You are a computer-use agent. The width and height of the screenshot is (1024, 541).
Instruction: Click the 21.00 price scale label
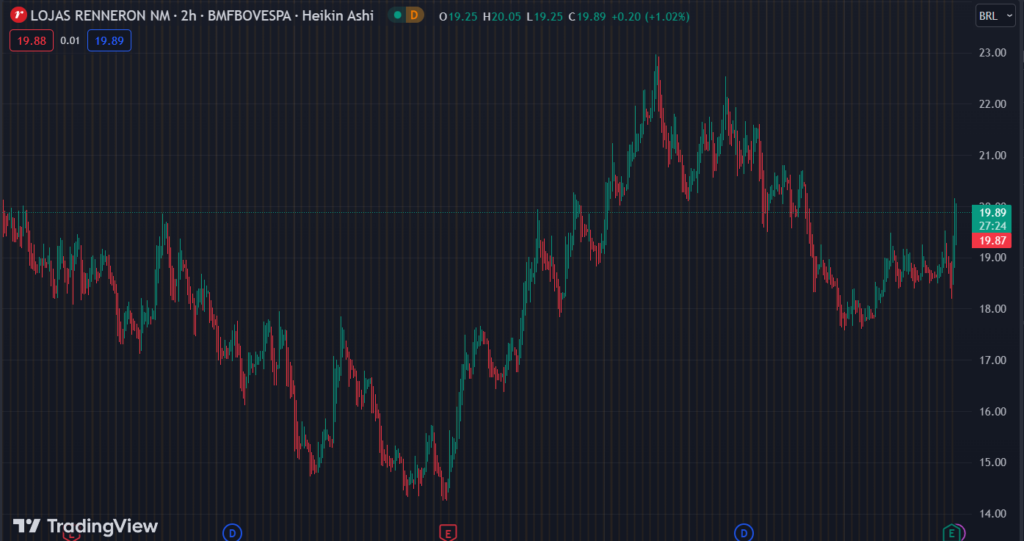991,155
